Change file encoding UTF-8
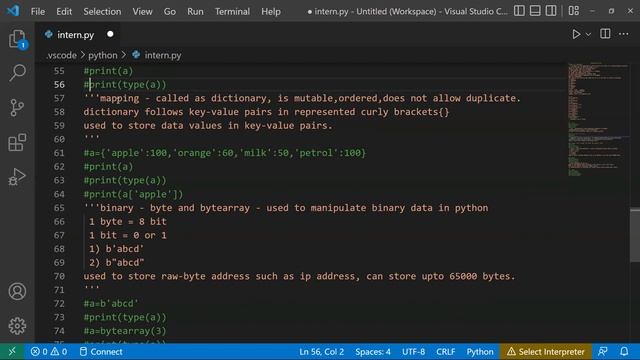Screen dimensions: 640x360 [x=413, y=351]
